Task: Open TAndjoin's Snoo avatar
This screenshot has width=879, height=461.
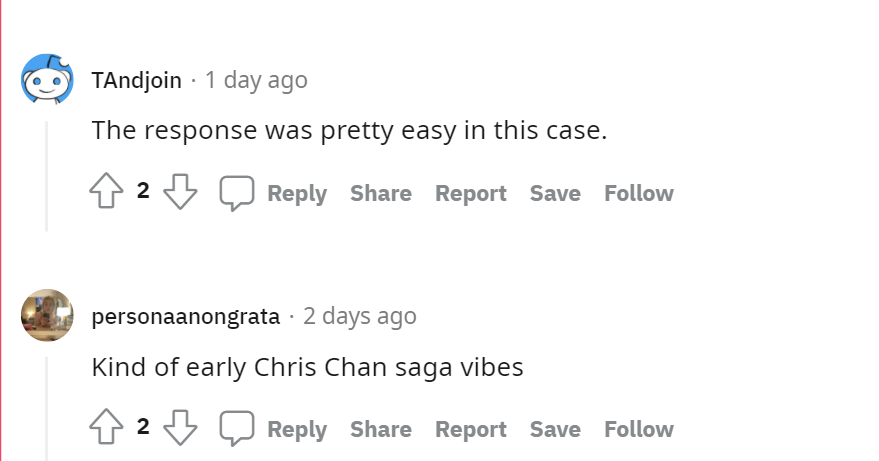Action: [x=47, y=79]
